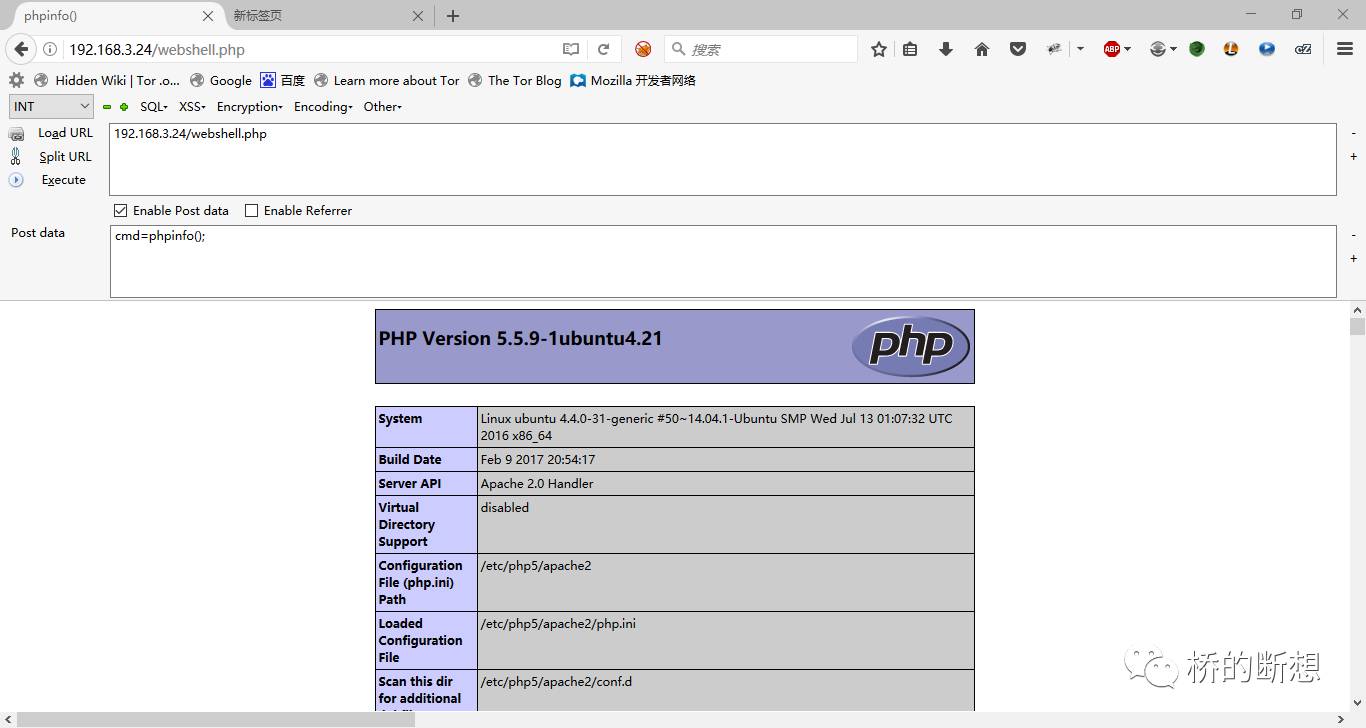Check Enable Referrer checkbox
Image resolution: width=1366 pixels, height=728 pixels.
click(252, 210)
